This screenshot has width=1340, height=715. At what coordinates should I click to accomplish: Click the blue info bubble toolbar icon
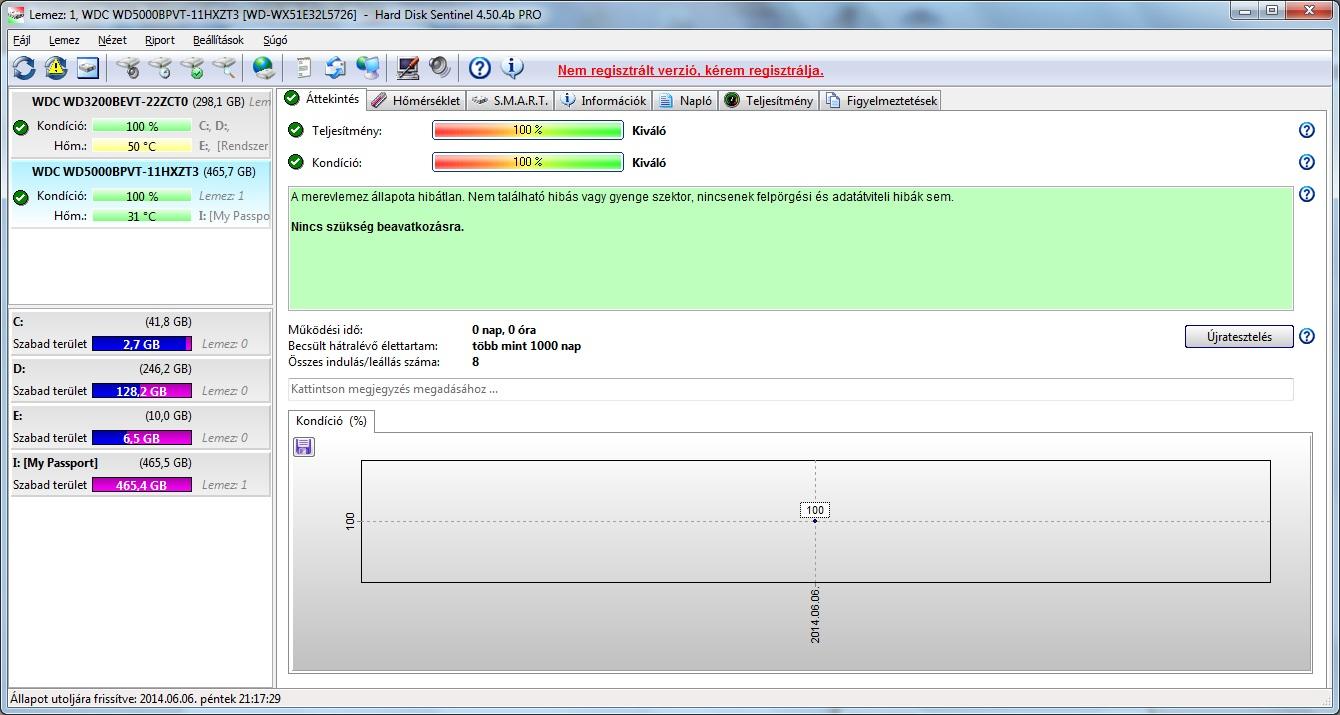click(x=512, y=67)
